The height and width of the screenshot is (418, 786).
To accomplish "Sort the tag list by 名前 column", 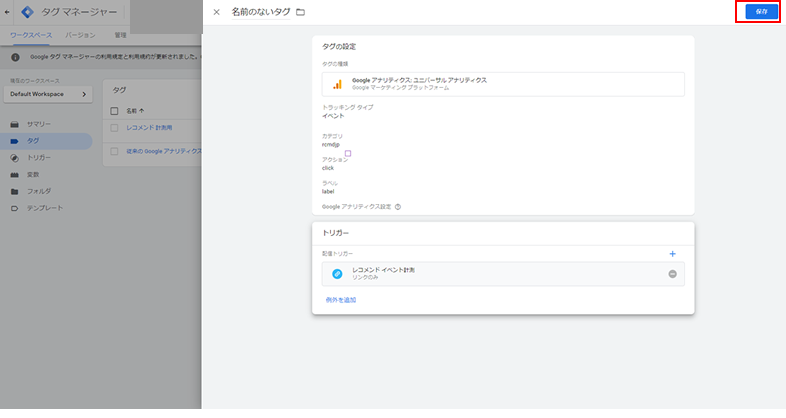I will (135, 111).
